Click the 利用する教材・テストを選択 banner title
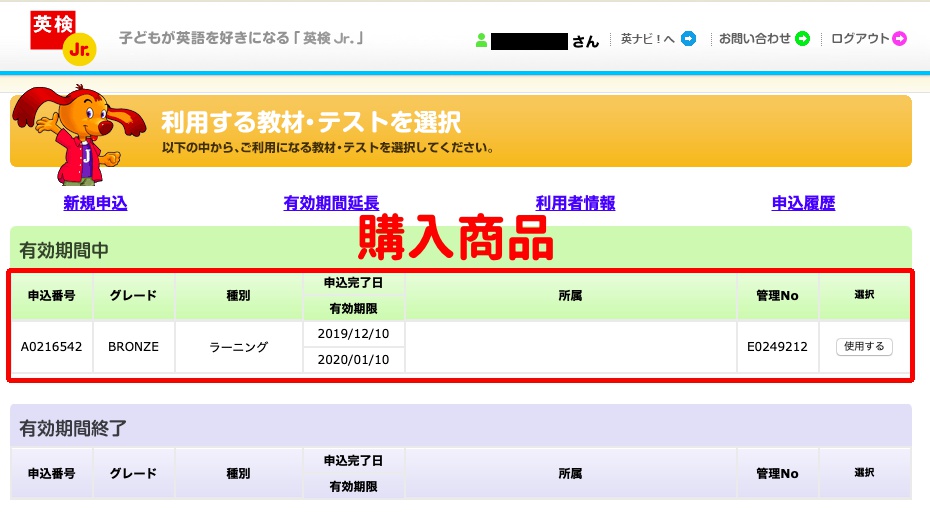Image resolution: width=930 pixels, height=523 pixels. [x=311, y=122]
